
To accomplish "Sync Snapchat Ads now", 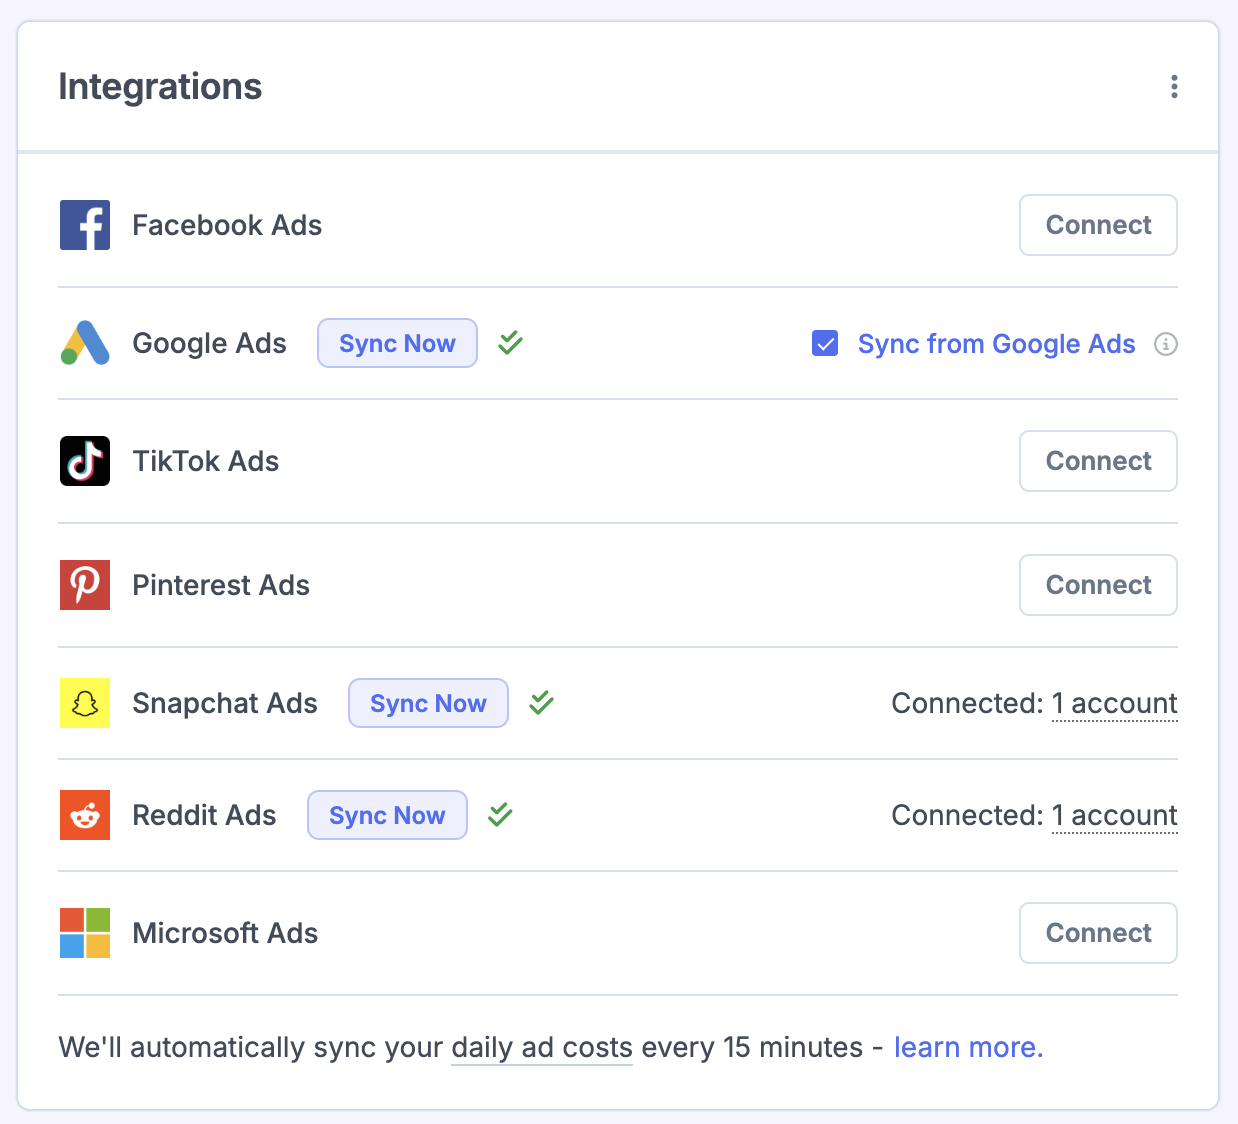I will 428,703.
